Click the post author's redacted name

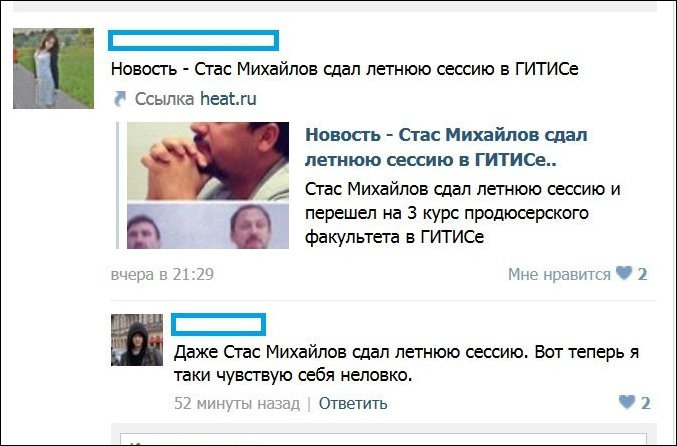[193, 41]
